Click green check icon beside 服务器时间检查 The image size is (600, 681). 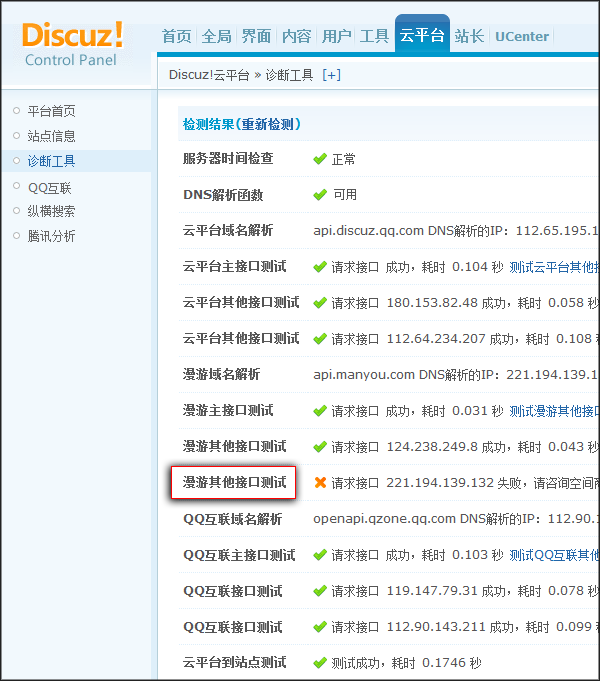(x=320, y=159)
